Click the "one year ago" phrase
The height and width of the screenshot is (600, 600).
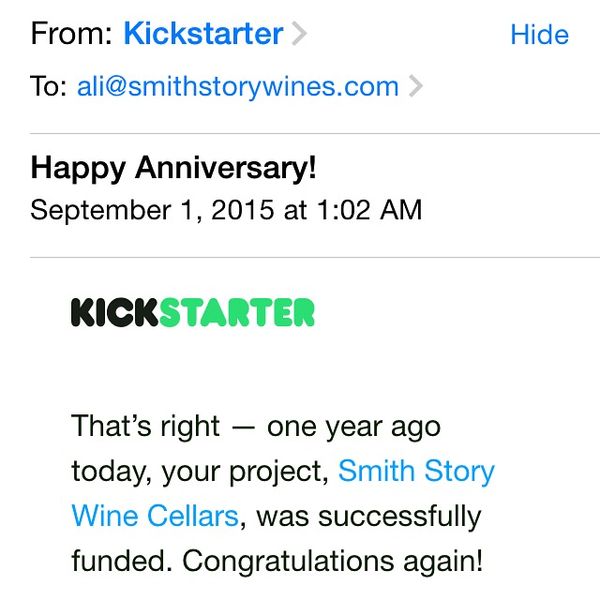(x=354, y=427)
